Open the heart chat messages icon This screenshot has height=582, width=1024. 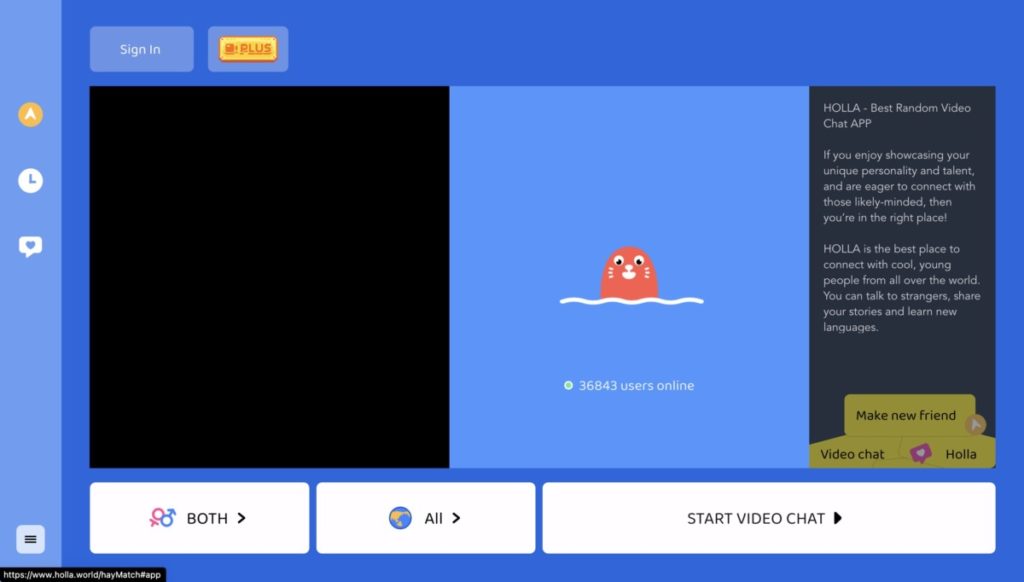tap(30, 246)
